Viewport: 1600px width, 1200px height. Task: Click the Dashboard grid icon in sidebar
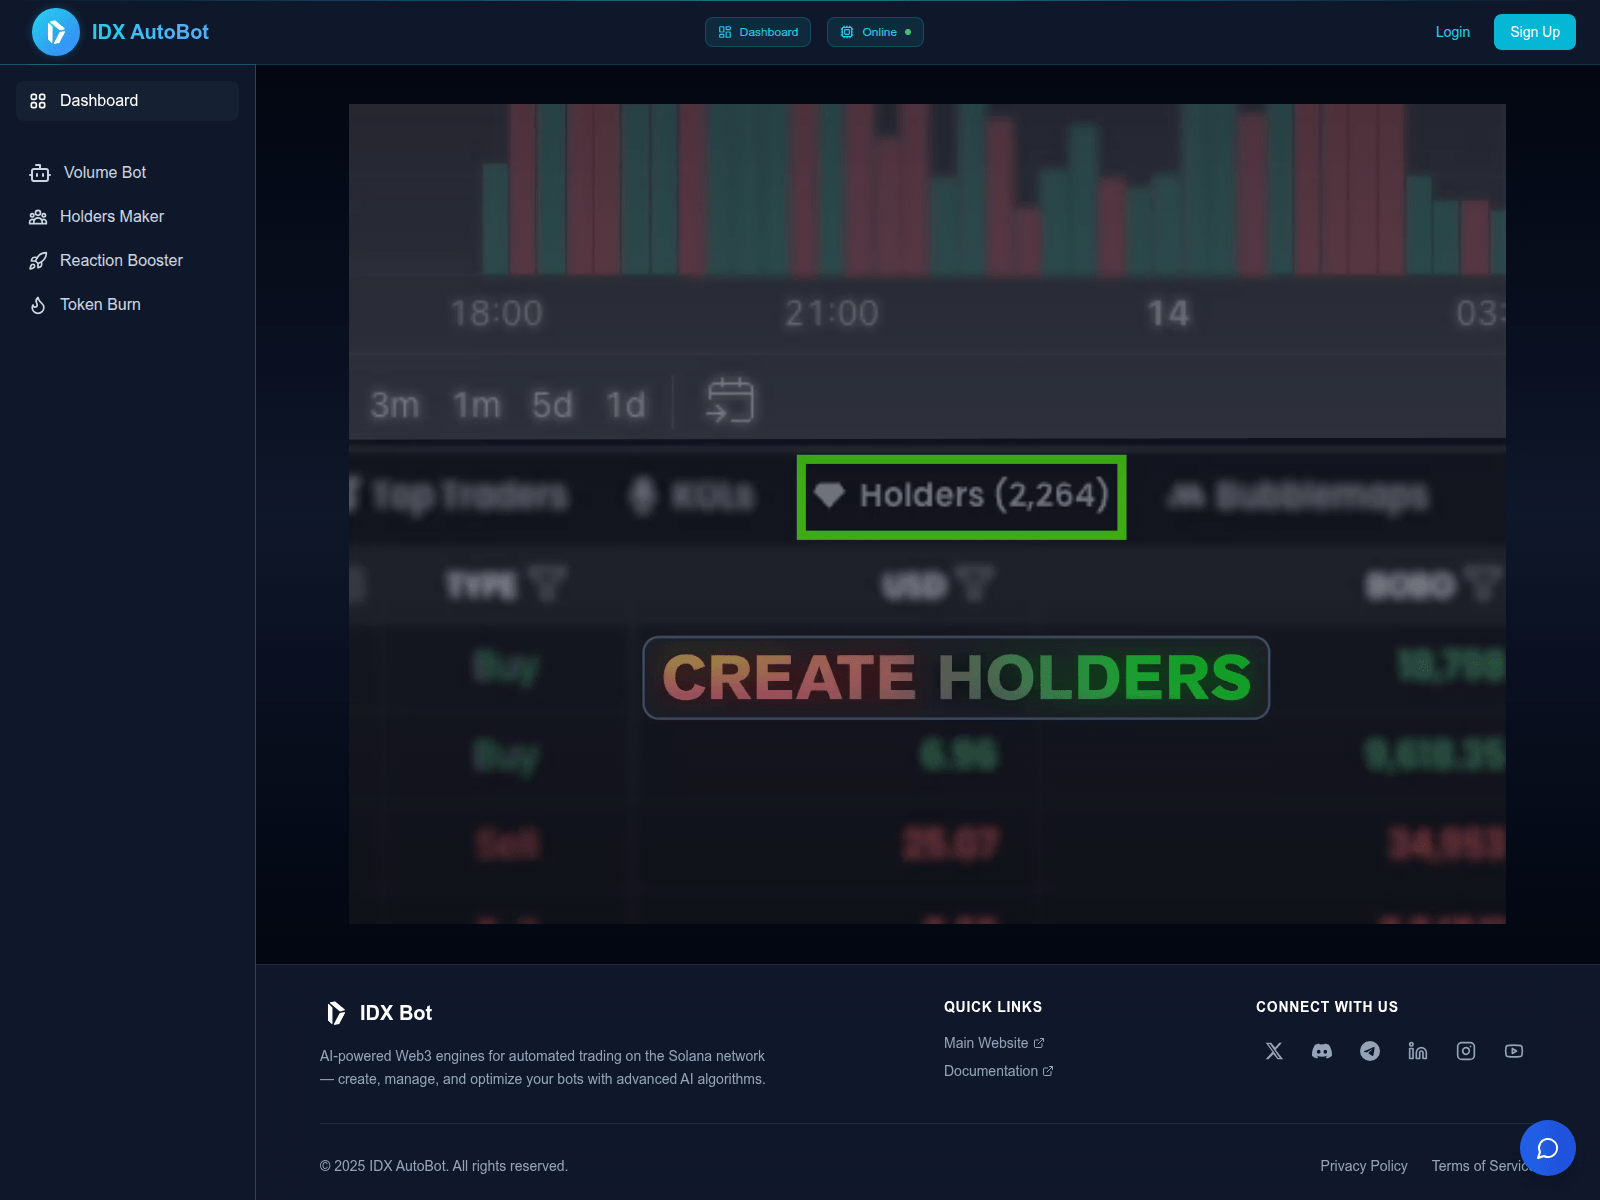click(38, 101)
